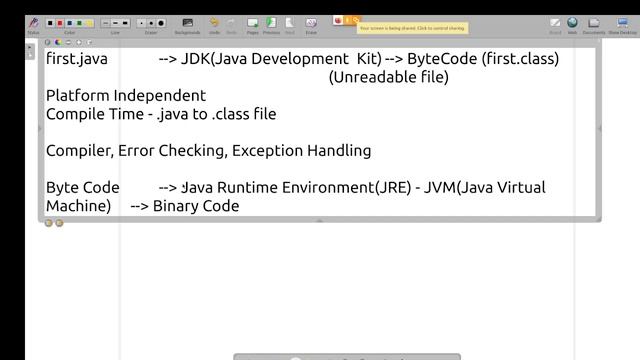The image size is (640, 360).
Task: Click the line 'Compiler, Error Checking, Exception Handling'
Action: [x=209, y=151]
